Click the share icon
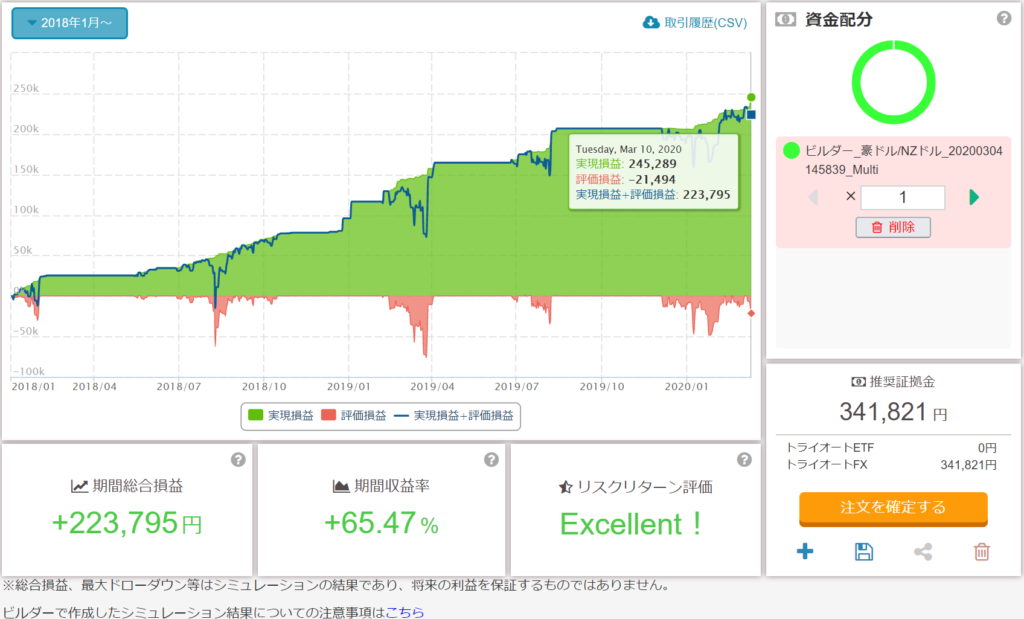Screen dimensions: 1024x619 [x=923, y=551]
